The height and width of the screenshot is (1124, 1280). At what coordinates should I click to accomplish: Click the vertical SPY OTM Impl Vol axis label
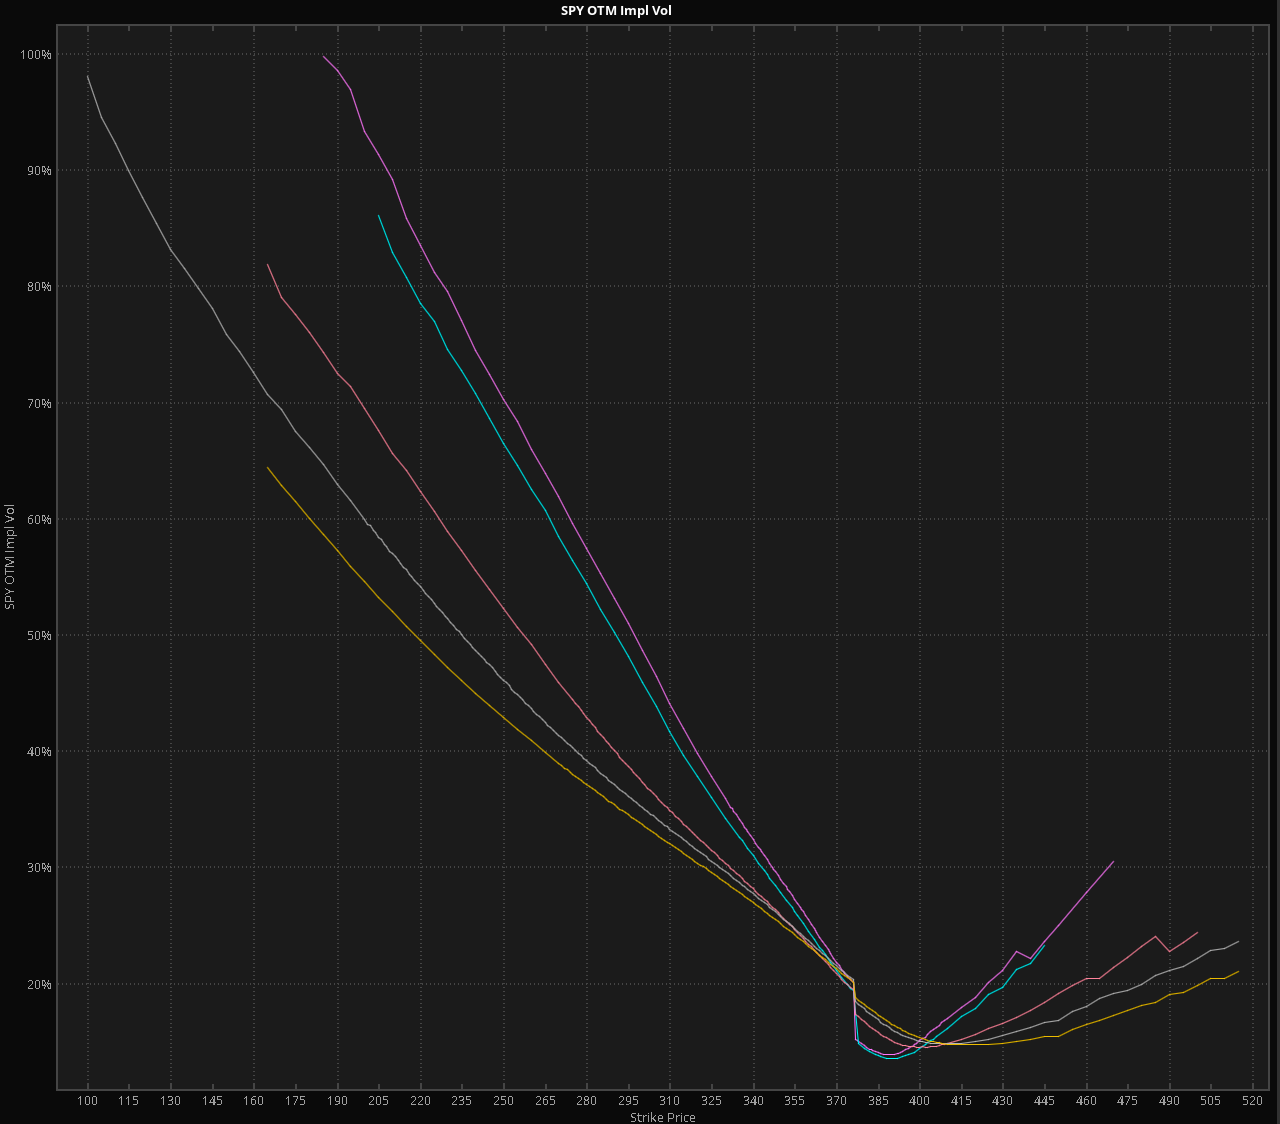click(10, 556)
